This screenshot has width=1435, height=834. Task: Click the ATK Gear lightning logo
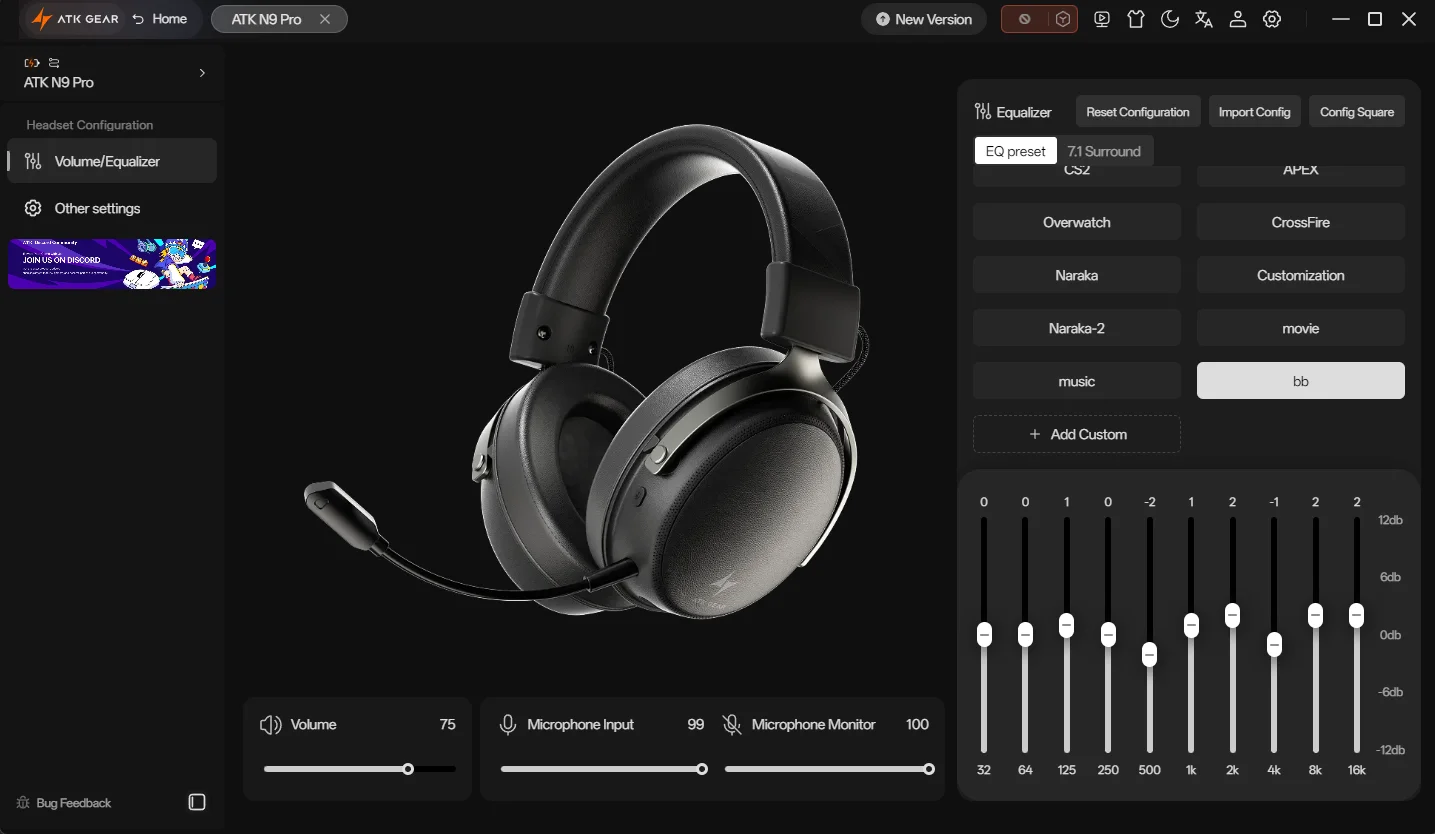(x=41, y=19)
